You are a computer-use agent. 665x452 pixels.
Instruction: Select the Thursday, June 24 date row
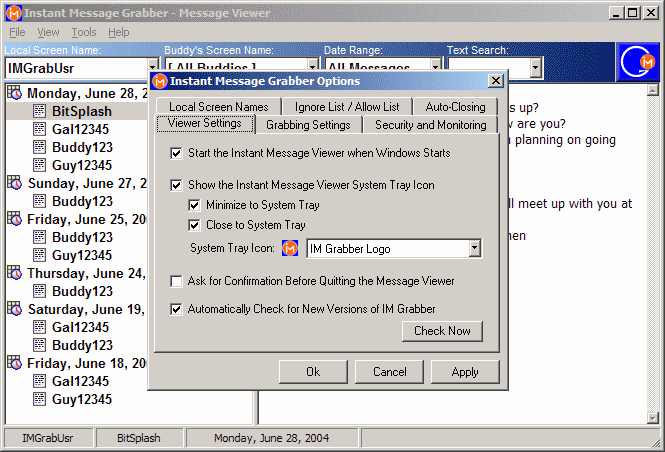point(87,273)
